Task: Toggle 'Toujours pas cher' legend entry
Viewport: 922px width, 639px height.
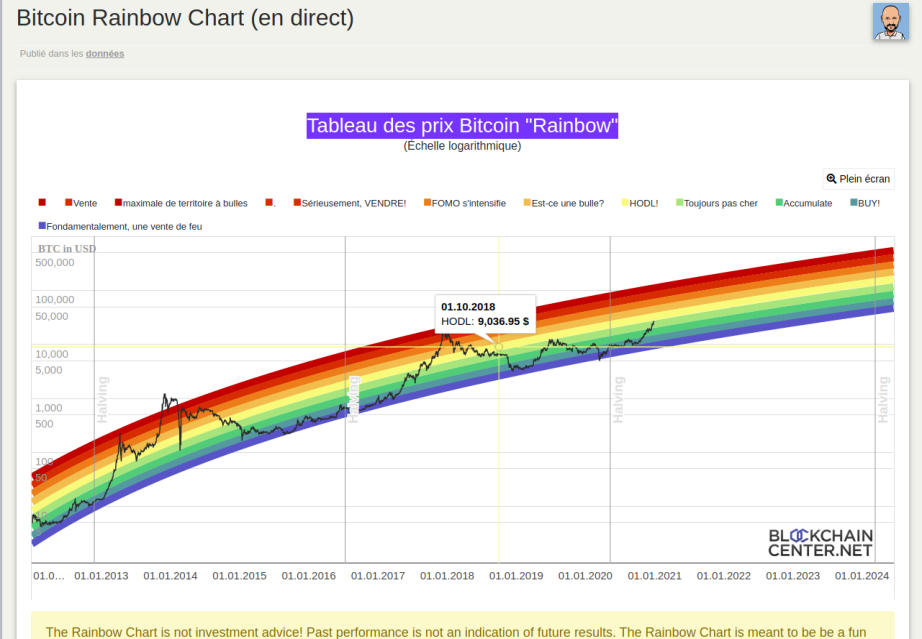Action: click(x=717, y=203)
